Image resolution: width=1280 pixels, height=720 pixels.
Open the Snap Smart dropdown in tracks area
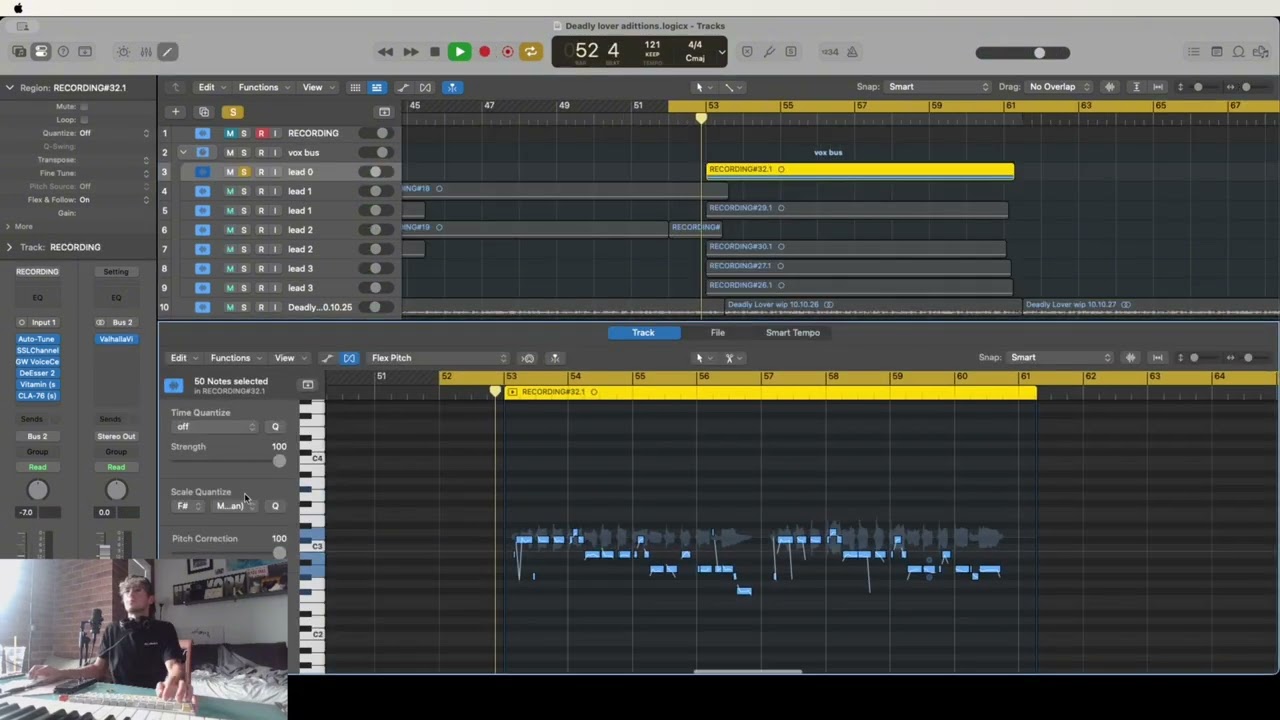(x=938, y=87)
